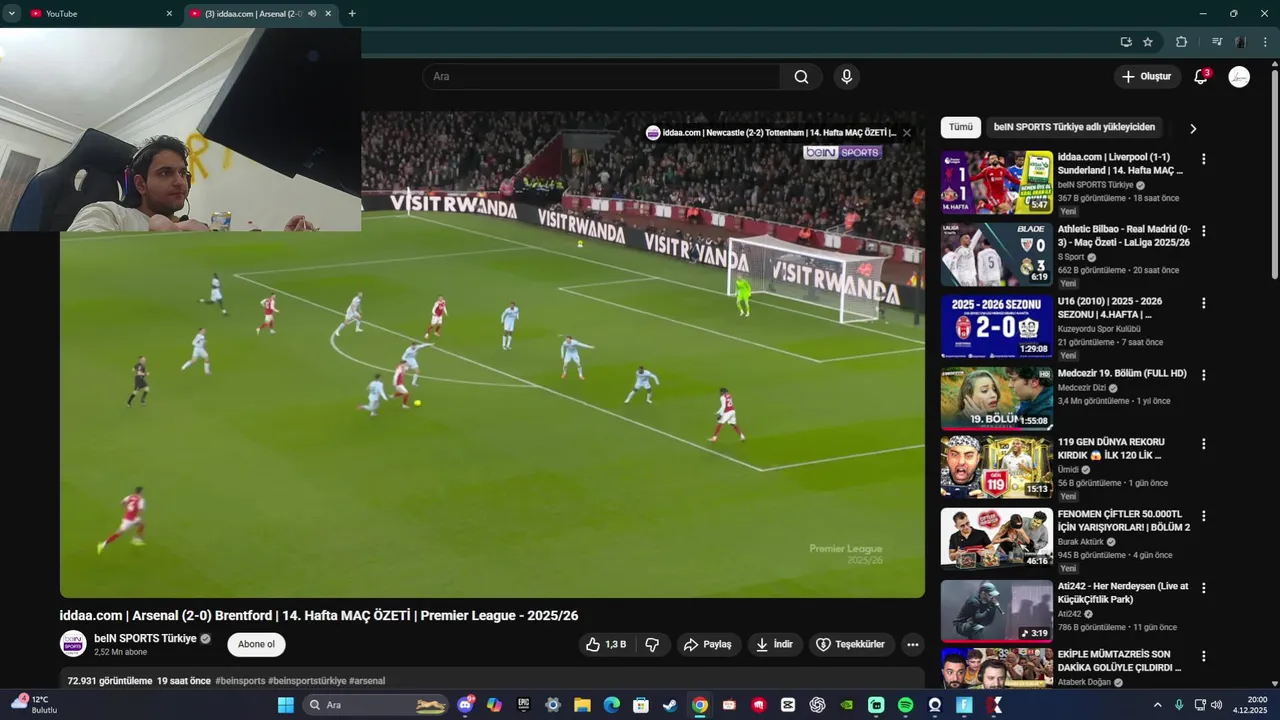The height and width of the screenshot is (720, 1280).
Task: Close the first YouTube tab
Action: pos(169,14)
